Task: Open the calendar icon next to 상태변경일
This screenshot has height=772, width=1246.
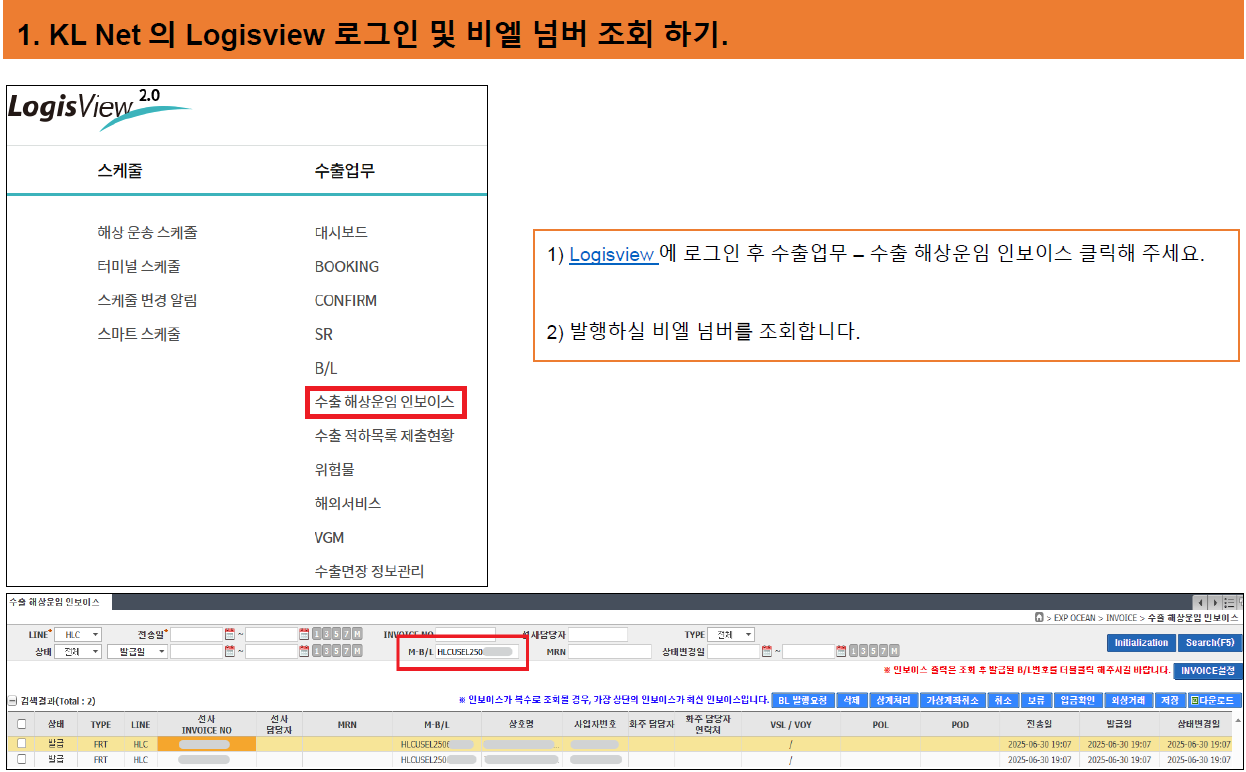Action: tap(768, 651)
